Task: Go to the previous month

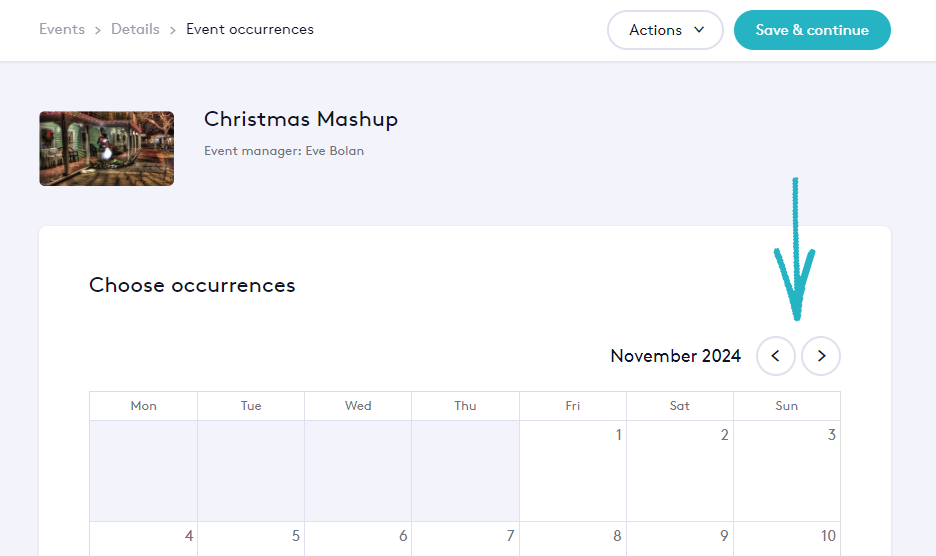Action: tap(776, 356)
